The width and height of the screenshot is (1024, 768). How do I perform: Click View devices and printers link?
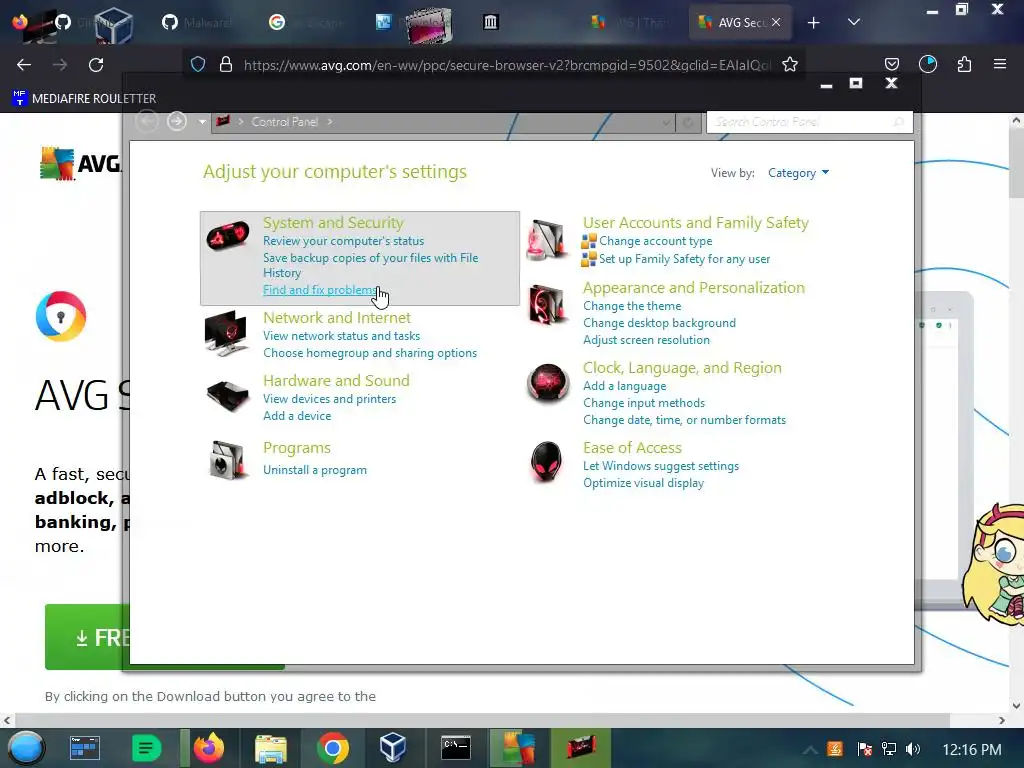(x=329, y=399)
